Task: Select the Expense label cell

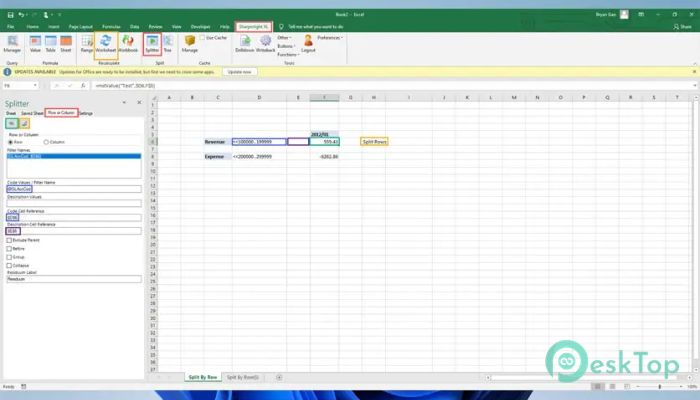Action: [215, 157]
